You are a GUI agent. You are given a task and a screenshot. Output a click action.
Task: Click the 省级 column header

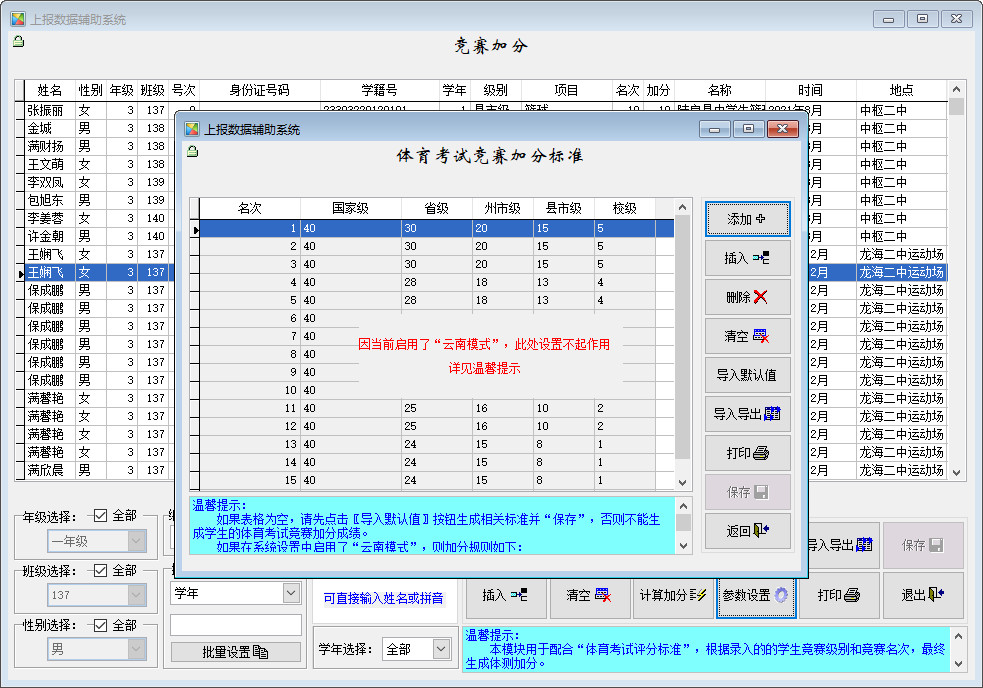tap(436, 208)
